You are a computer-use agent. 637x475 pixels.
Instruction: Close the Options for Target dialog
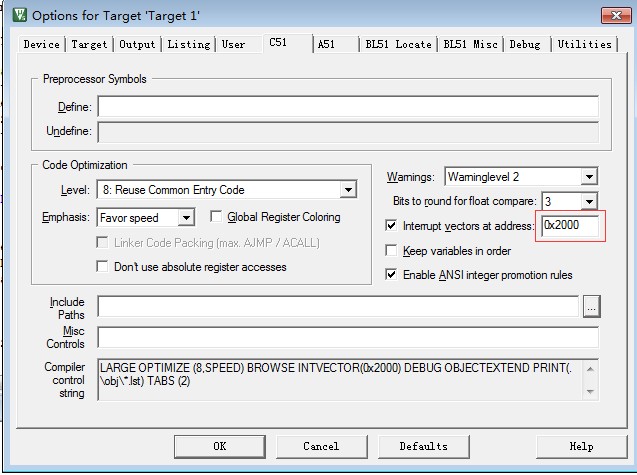click(616, 15)
